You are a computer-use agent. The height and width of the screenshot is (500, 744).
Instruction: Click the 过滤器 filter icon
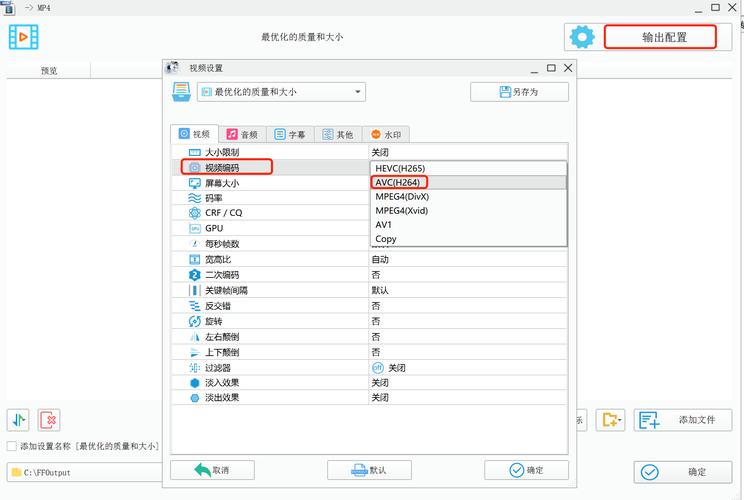(x=195, y=368)
